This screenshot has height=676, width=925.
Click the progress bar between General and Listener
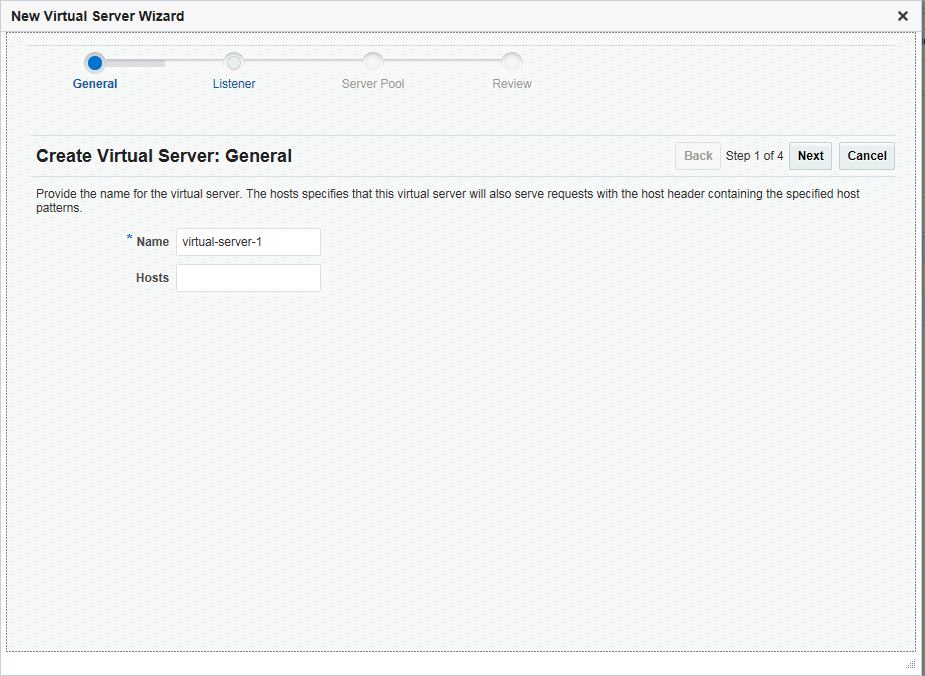(x=165, y=63)
